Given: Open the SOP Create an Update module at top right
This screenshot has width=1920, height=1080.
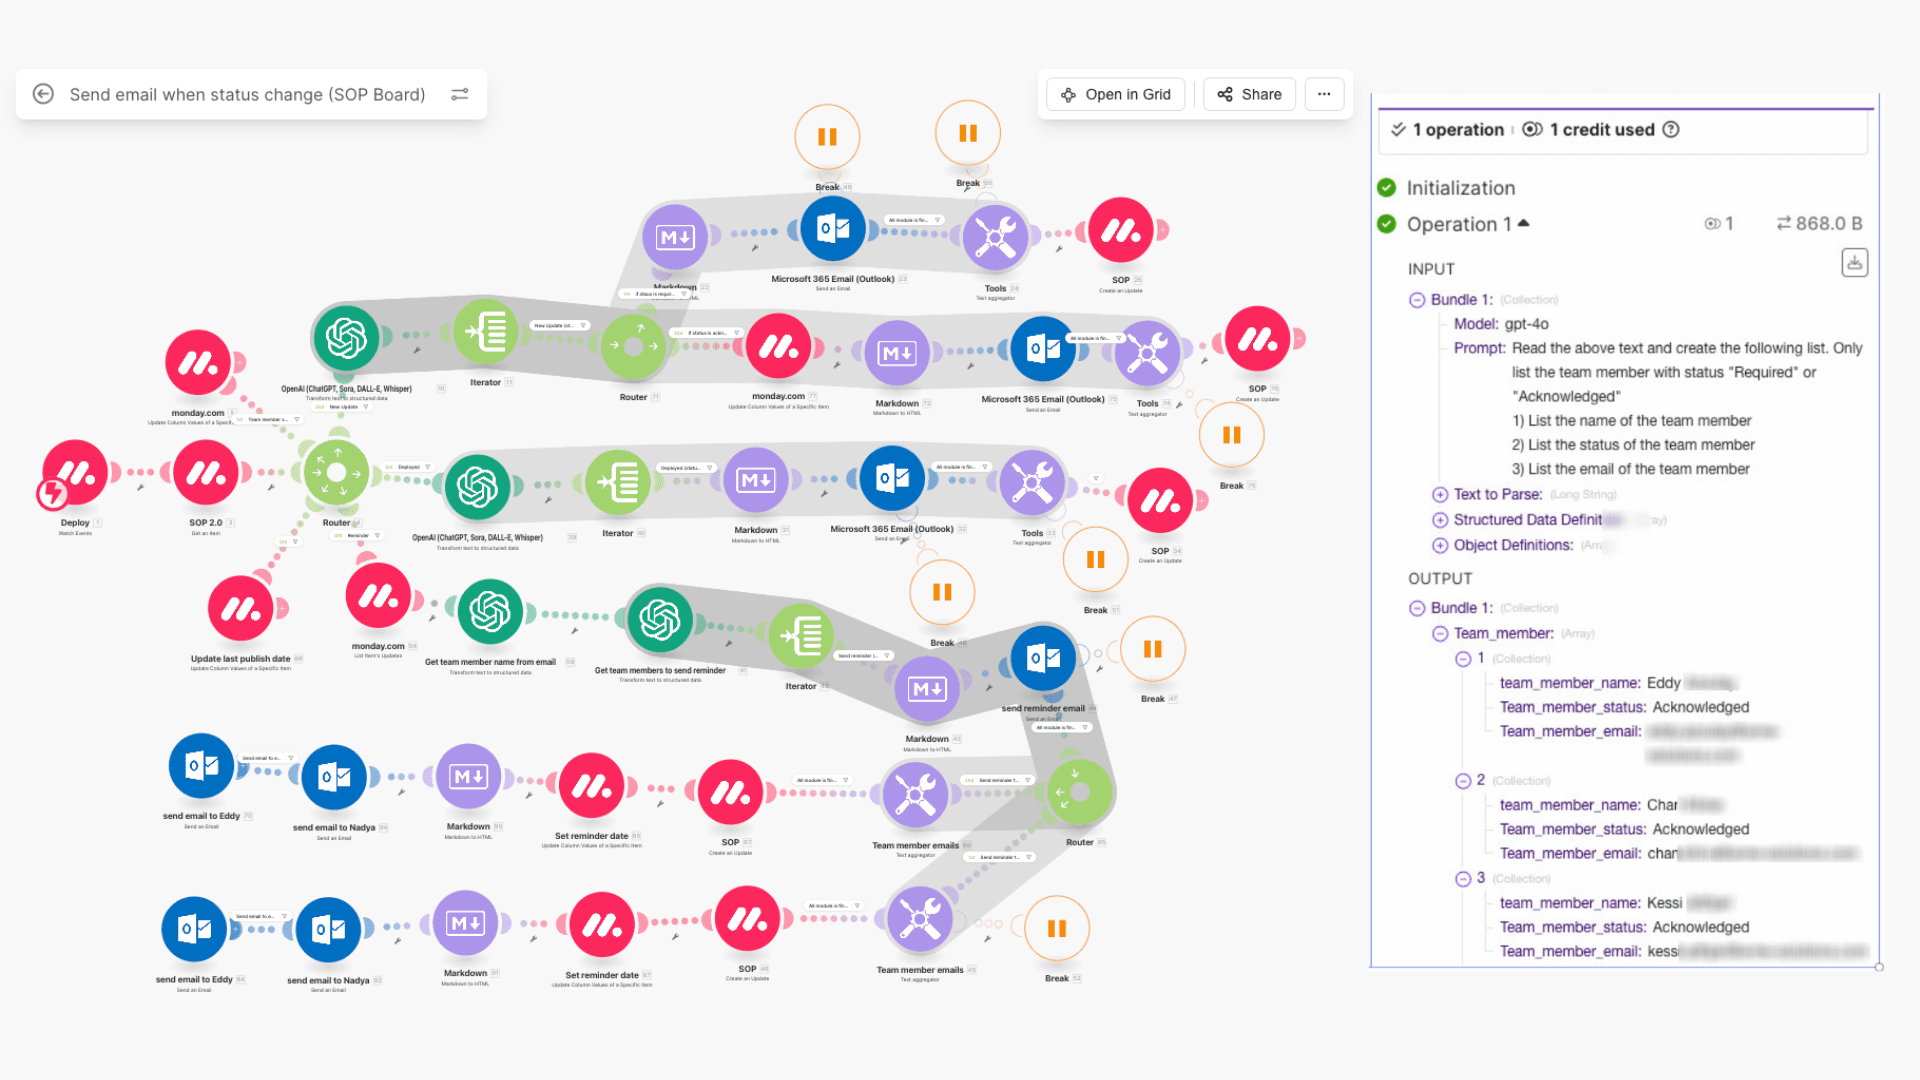Looking at the screenshot, I should click(x=1120, y=230).
